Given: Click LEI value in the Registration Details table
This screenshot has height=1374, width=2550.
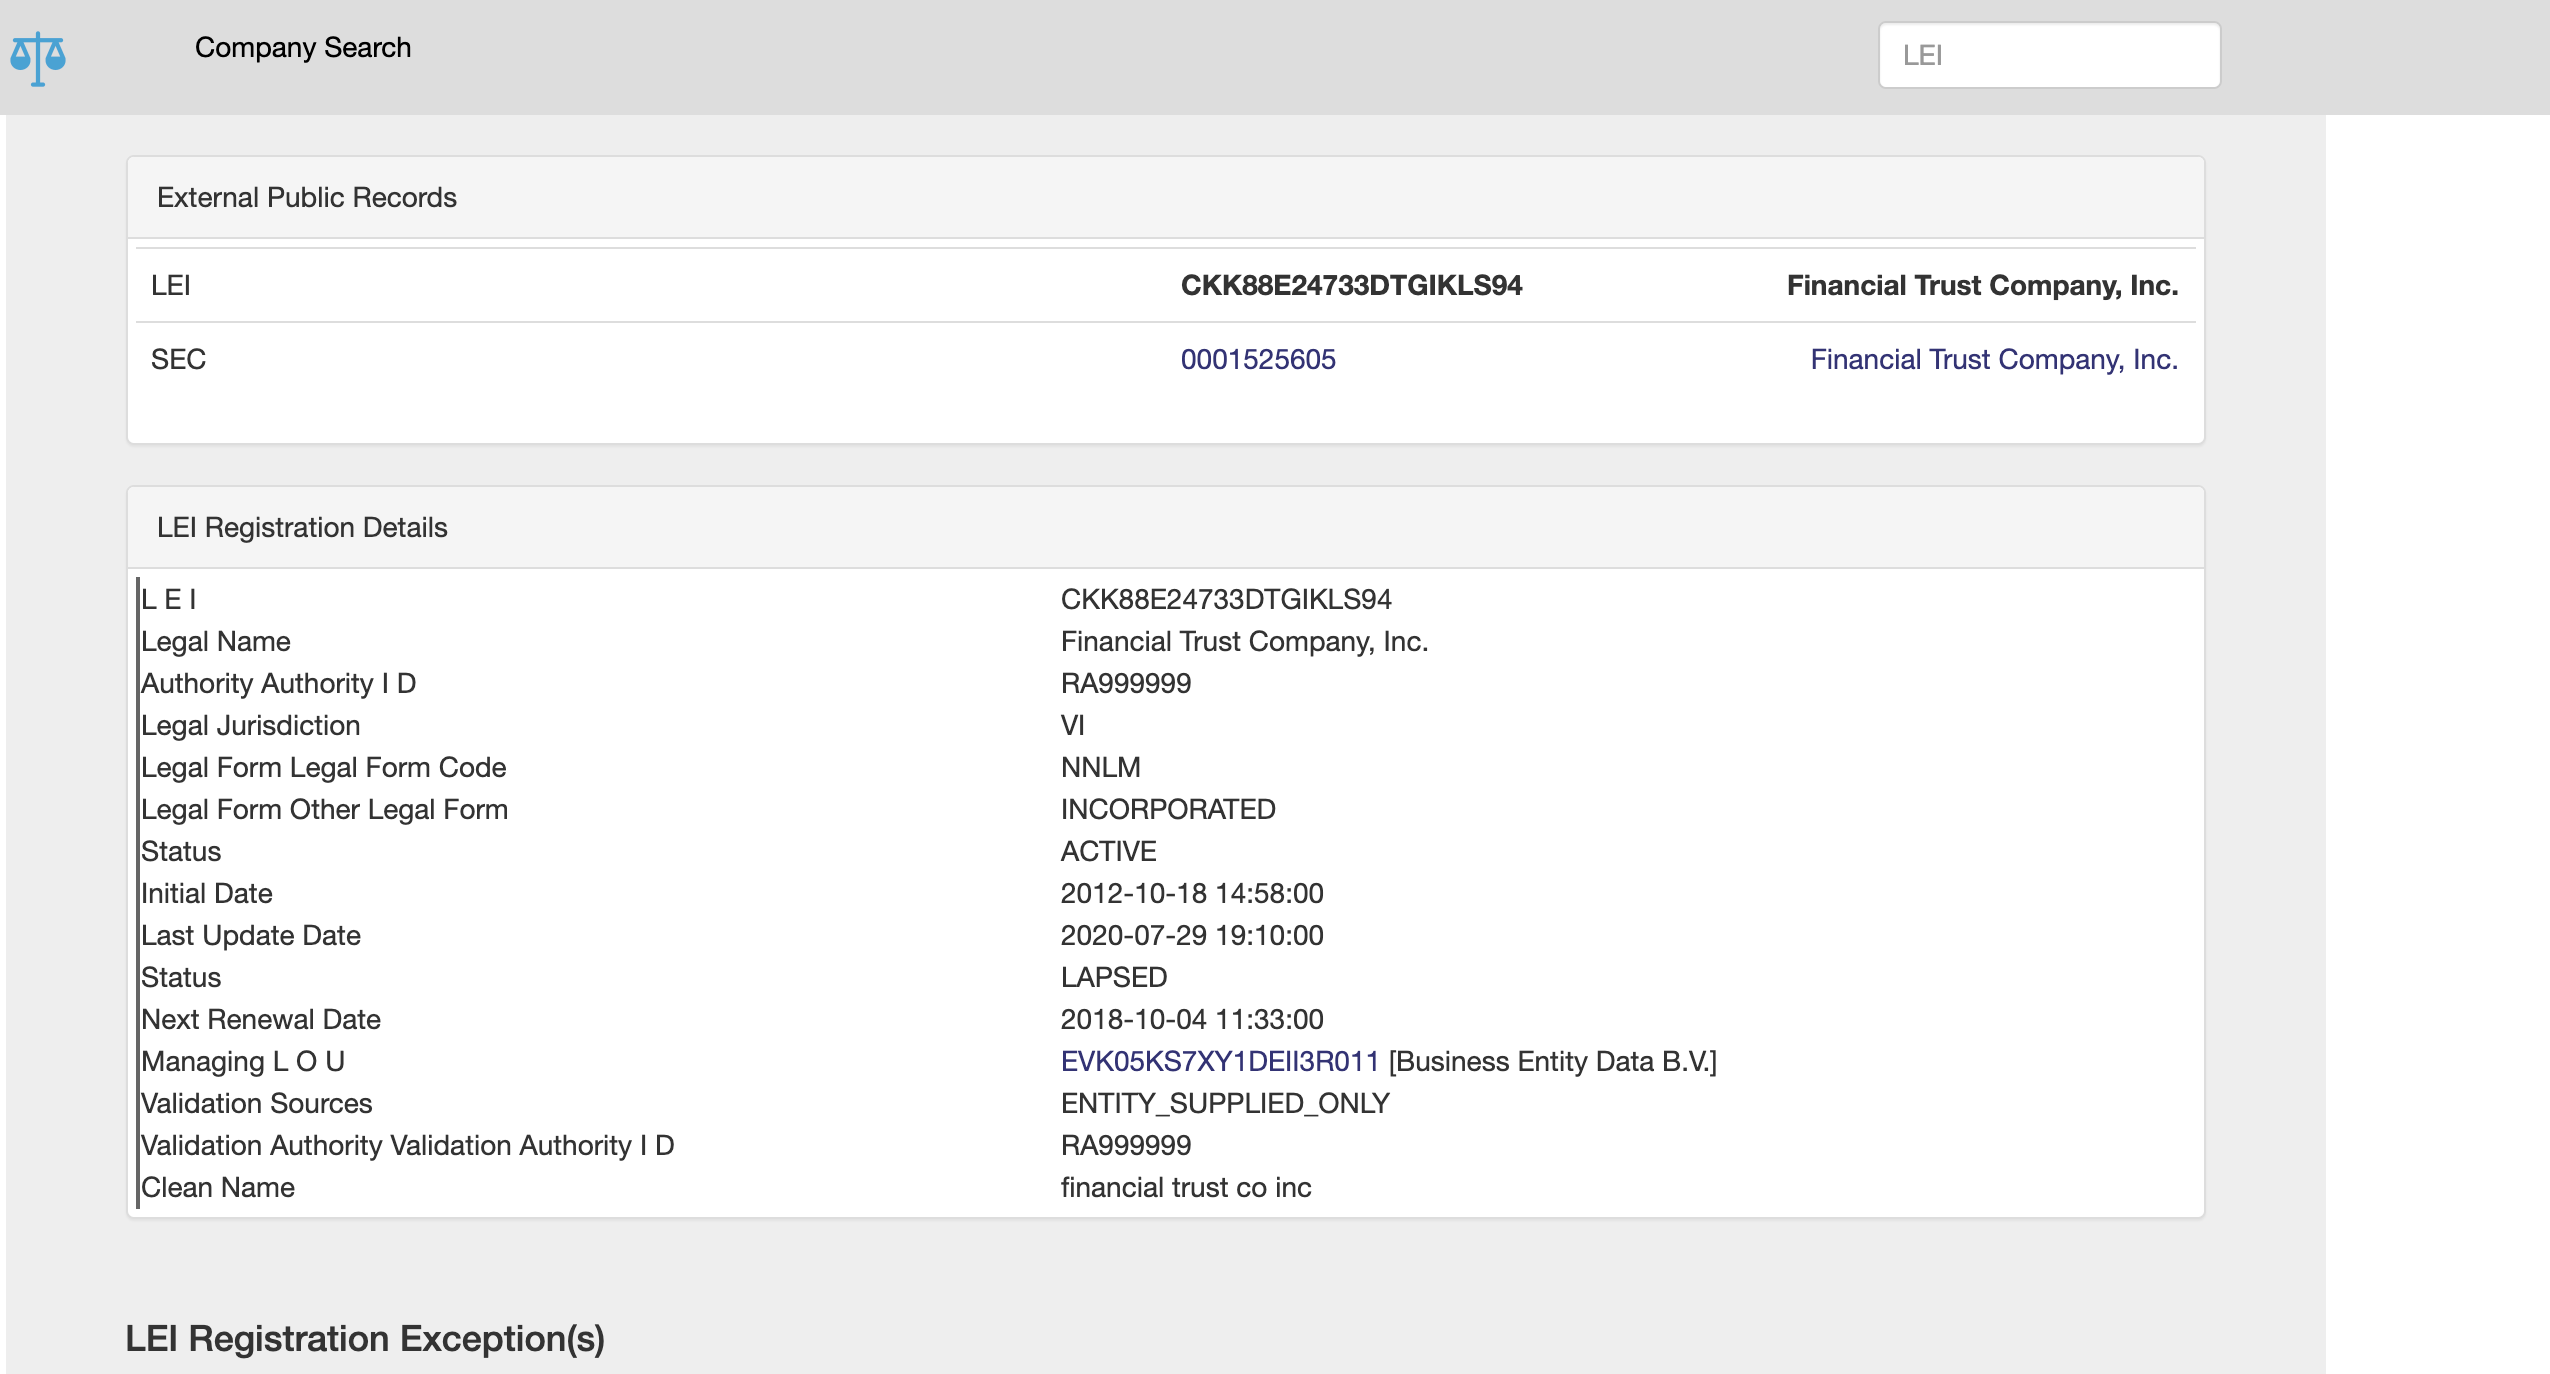Looking at the screenshot, I should (x=1226, y=599).
